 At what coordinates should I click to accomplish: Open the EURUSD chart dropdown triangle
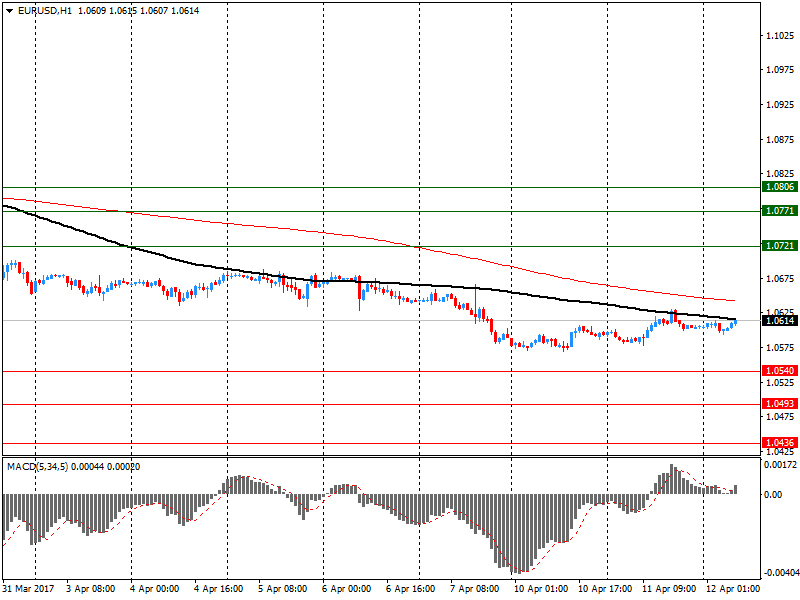click(9, 11)
